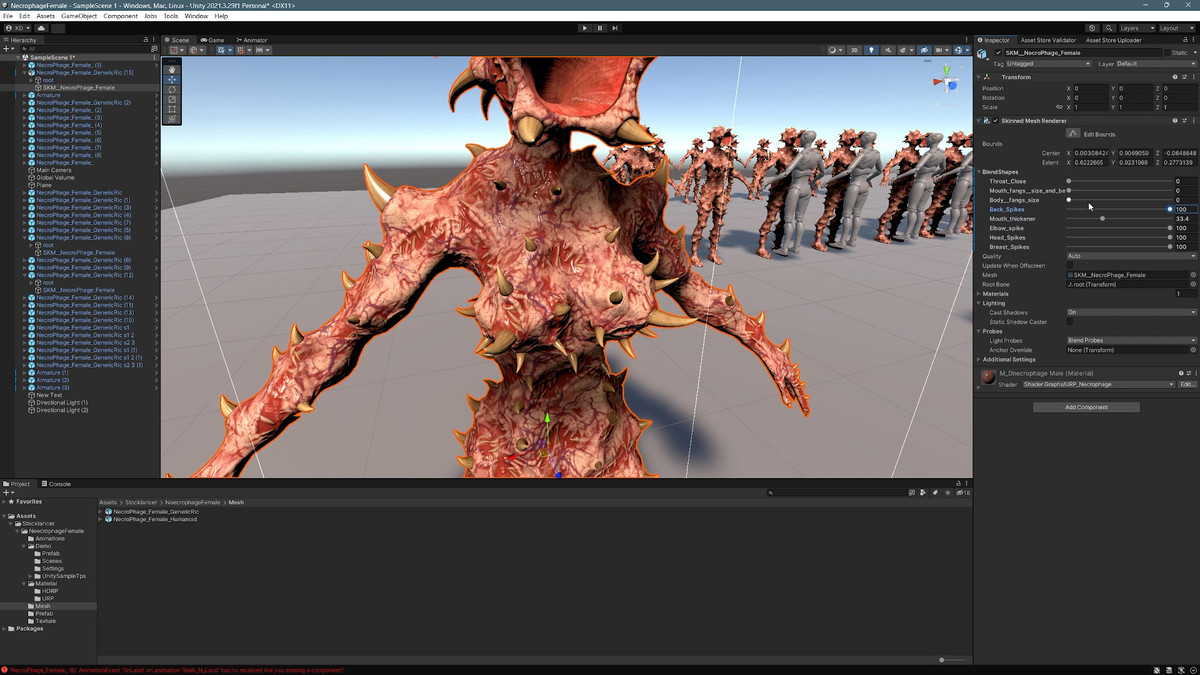Enable Static Shadow Caster checkbox
1200x675 pixels.
coord(1070,321)
